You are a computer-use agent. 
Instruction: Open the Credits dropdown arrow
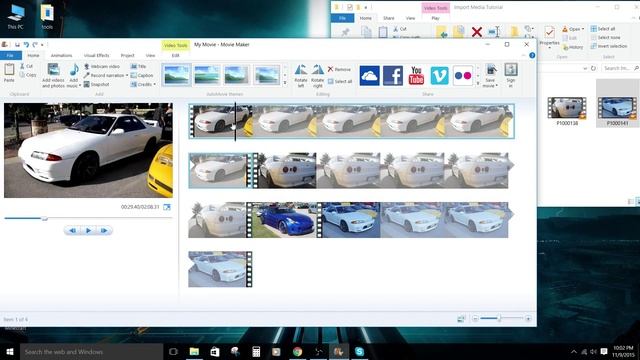(x=154, y=84)
